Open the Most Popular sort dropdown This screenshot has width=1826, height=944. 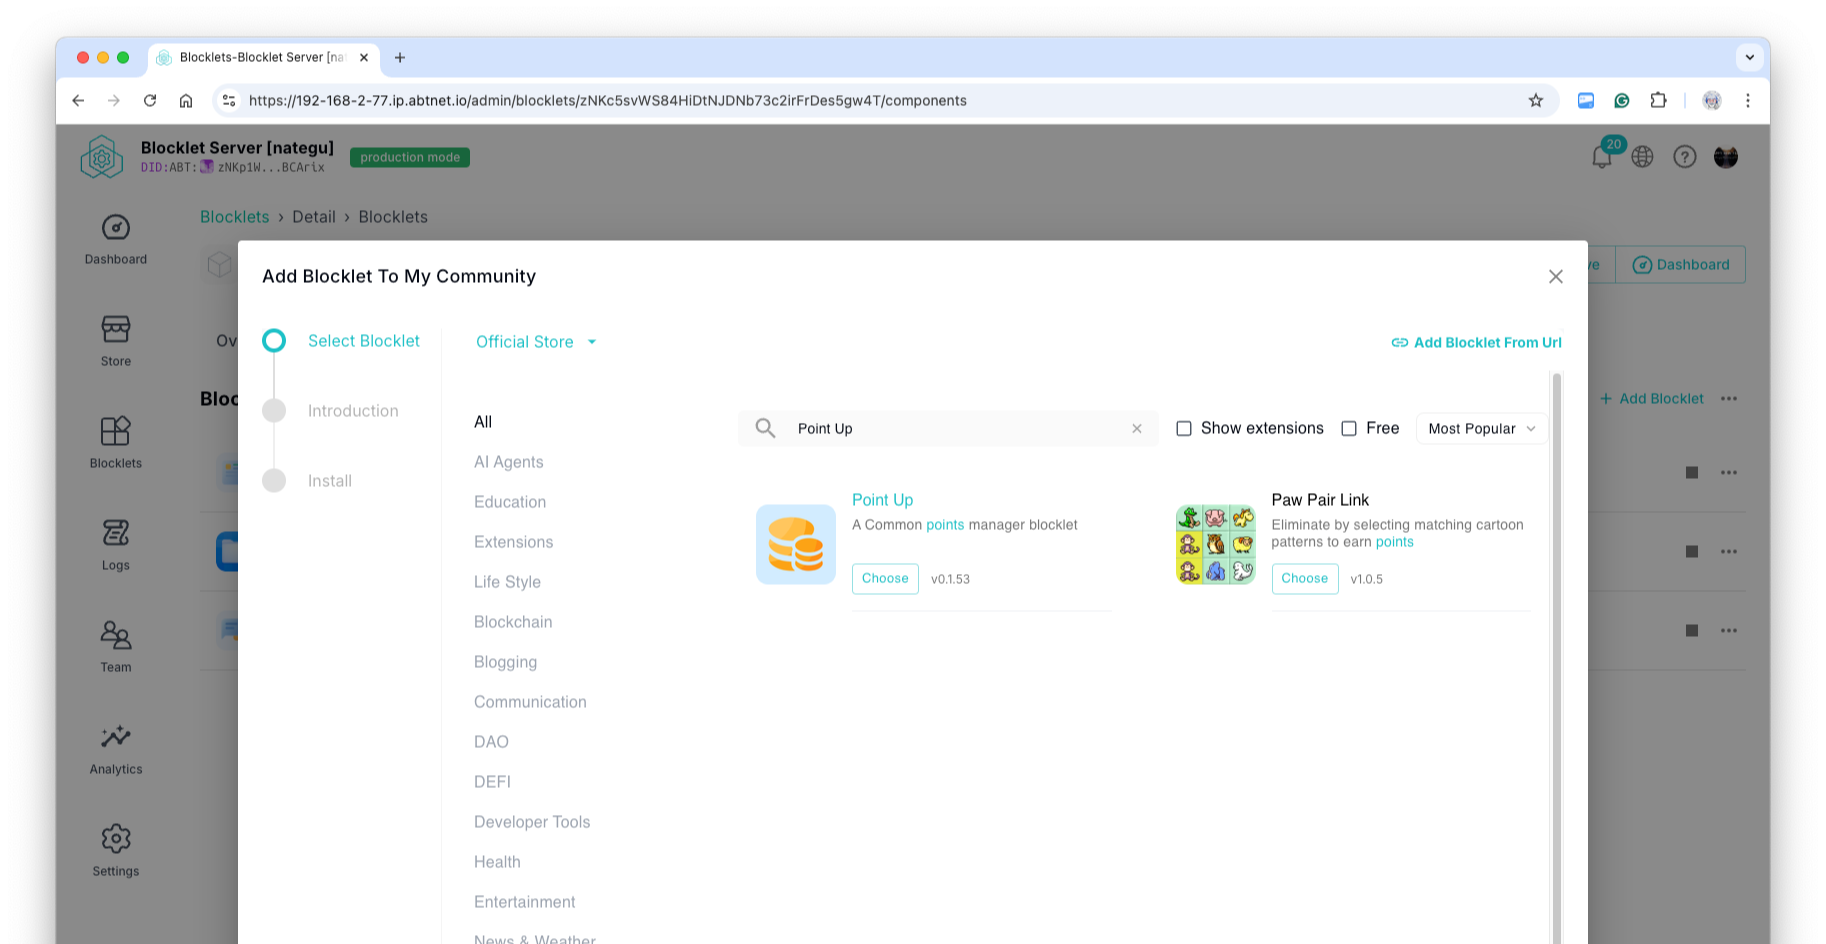pyautogui.click(x=1481, y=428)
